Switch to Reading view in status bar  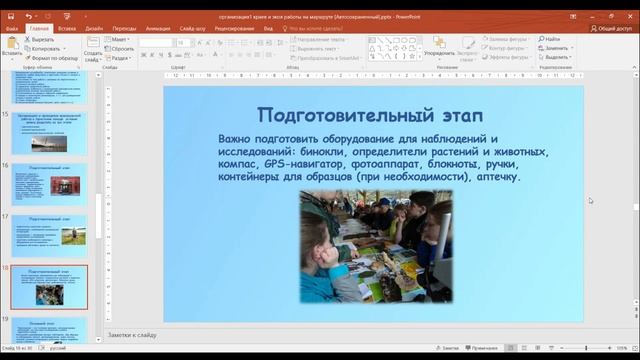click(x=538, y=348)
